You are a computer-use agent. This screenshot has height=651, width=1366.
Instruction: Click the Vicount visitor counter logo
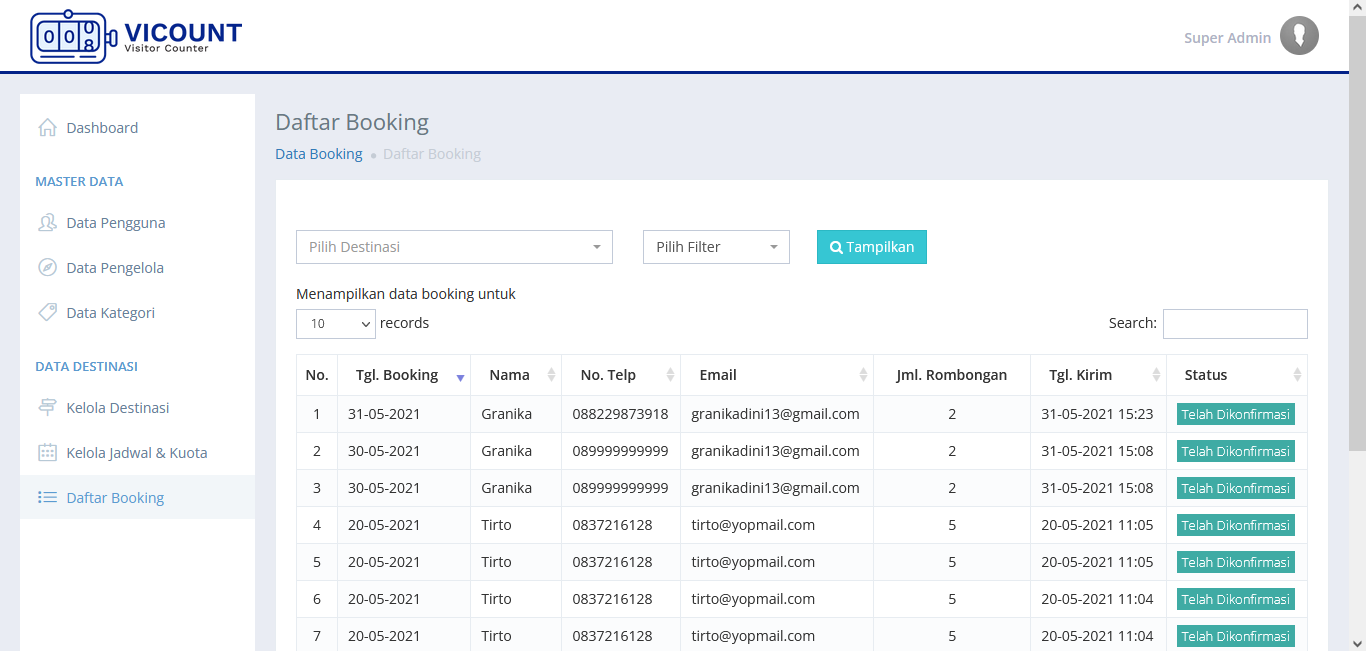(x=136, y=37)
